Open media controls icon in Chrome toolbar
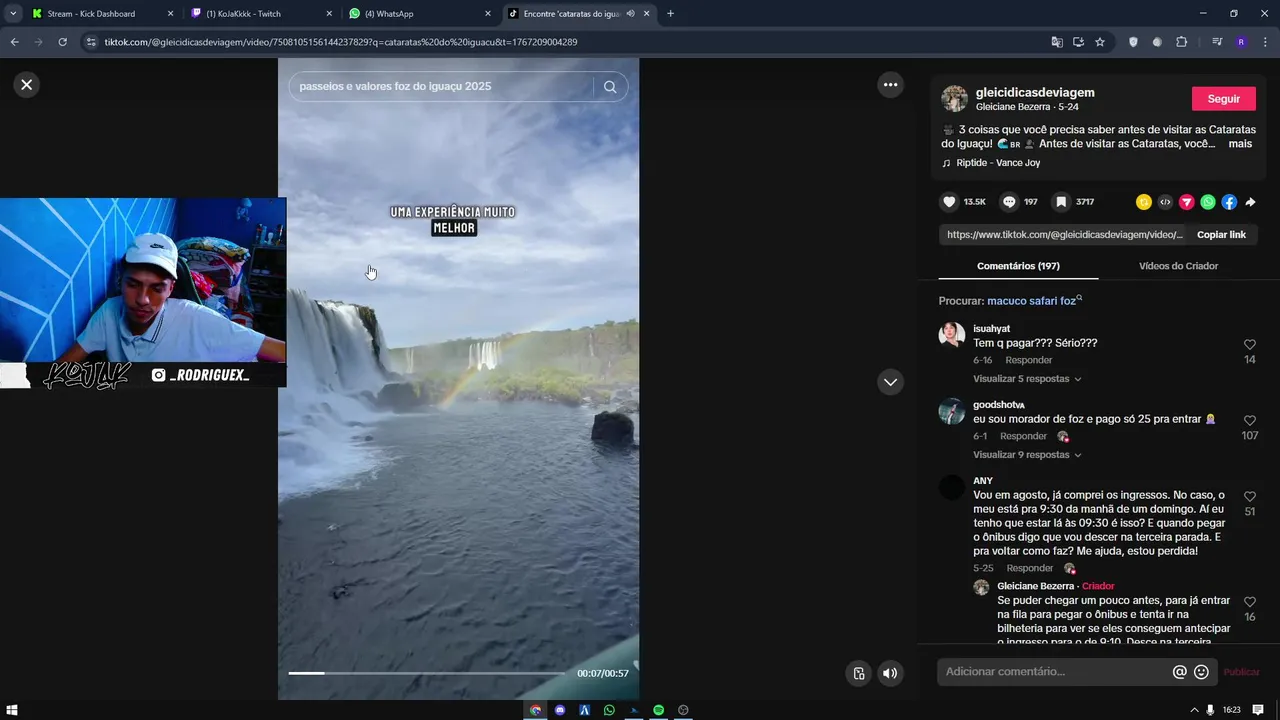Screen dimensions: 1280x720 1217,42
